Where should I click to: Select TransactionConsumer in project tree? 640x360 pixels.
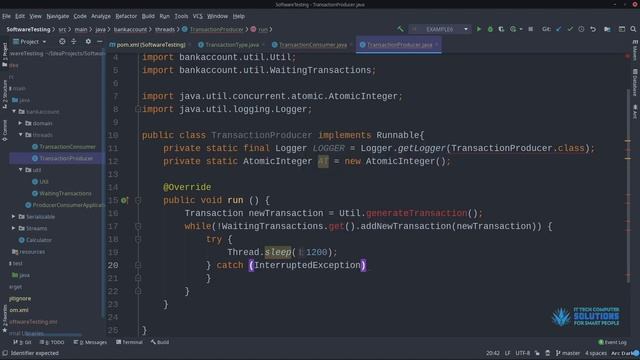(67, 147)
